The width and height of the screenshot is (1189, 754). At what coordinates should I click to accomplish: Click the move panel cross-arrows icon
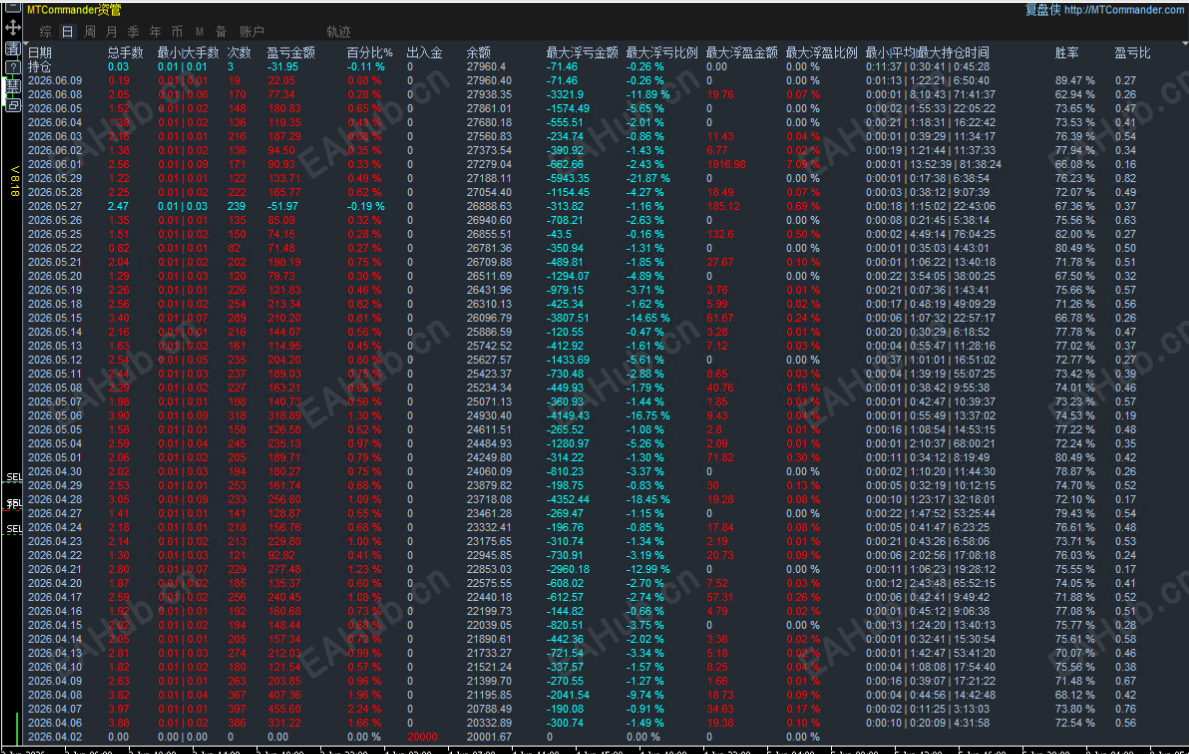pos(12,29)
